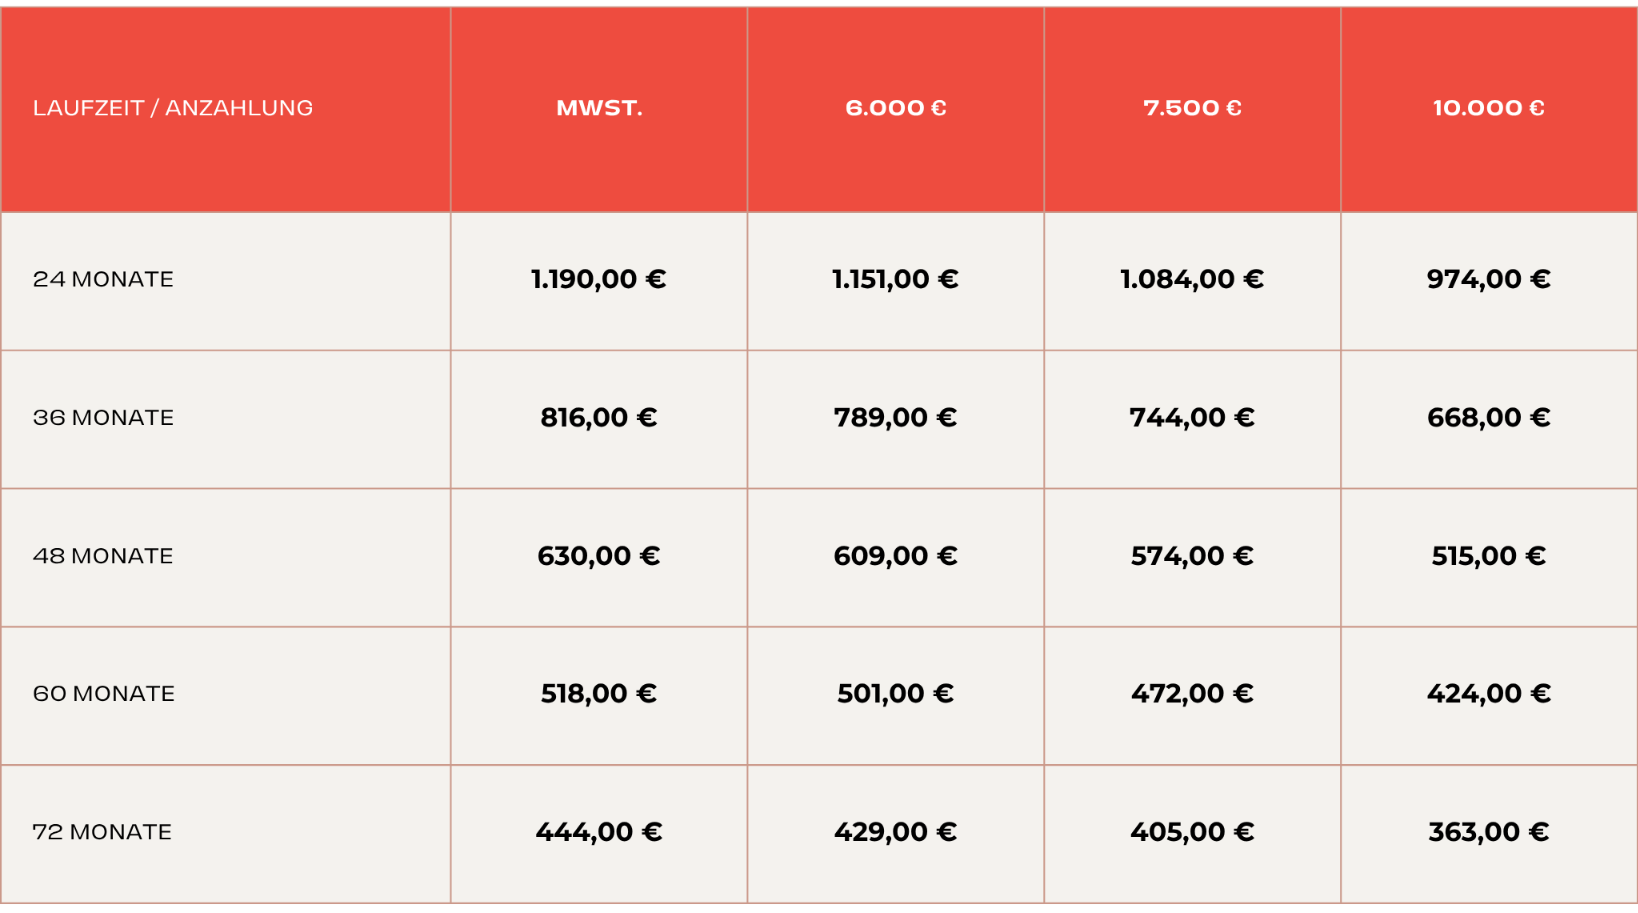Select the MWST. column header
This screenshot has width=1638, height=913.
pos(599,109)
